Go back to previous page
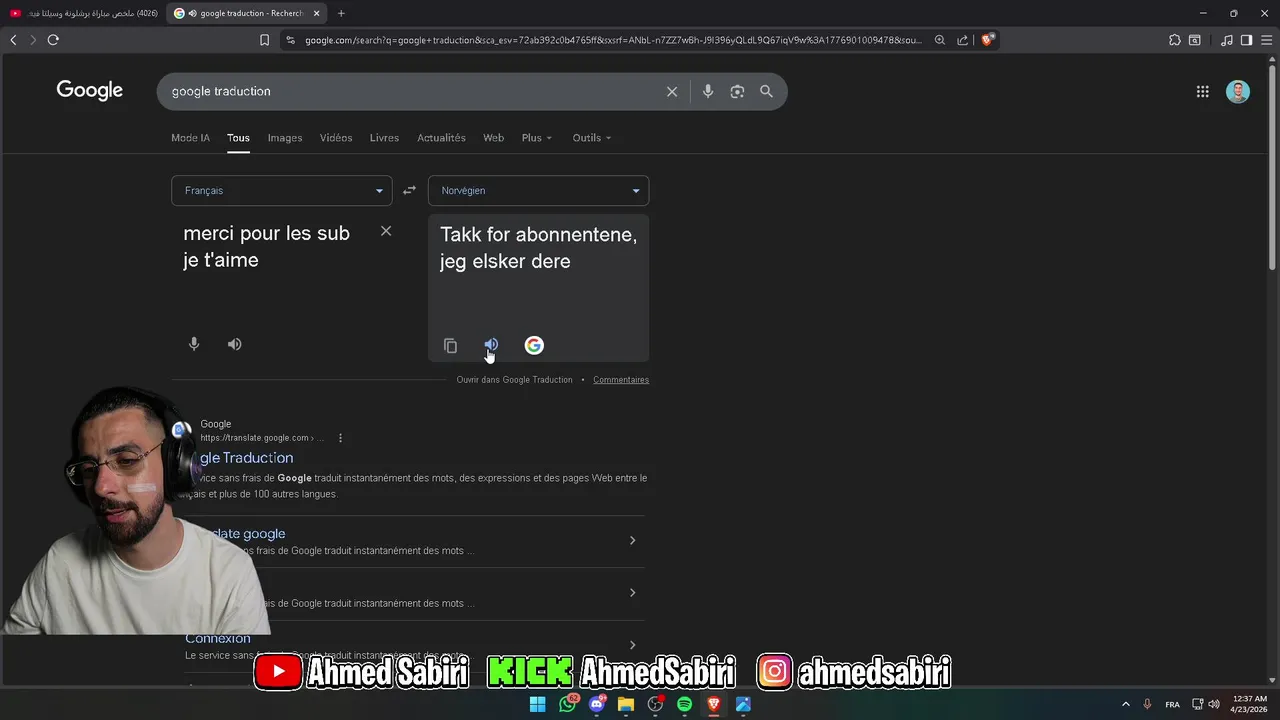1280x720 pixels. point(13,40)
